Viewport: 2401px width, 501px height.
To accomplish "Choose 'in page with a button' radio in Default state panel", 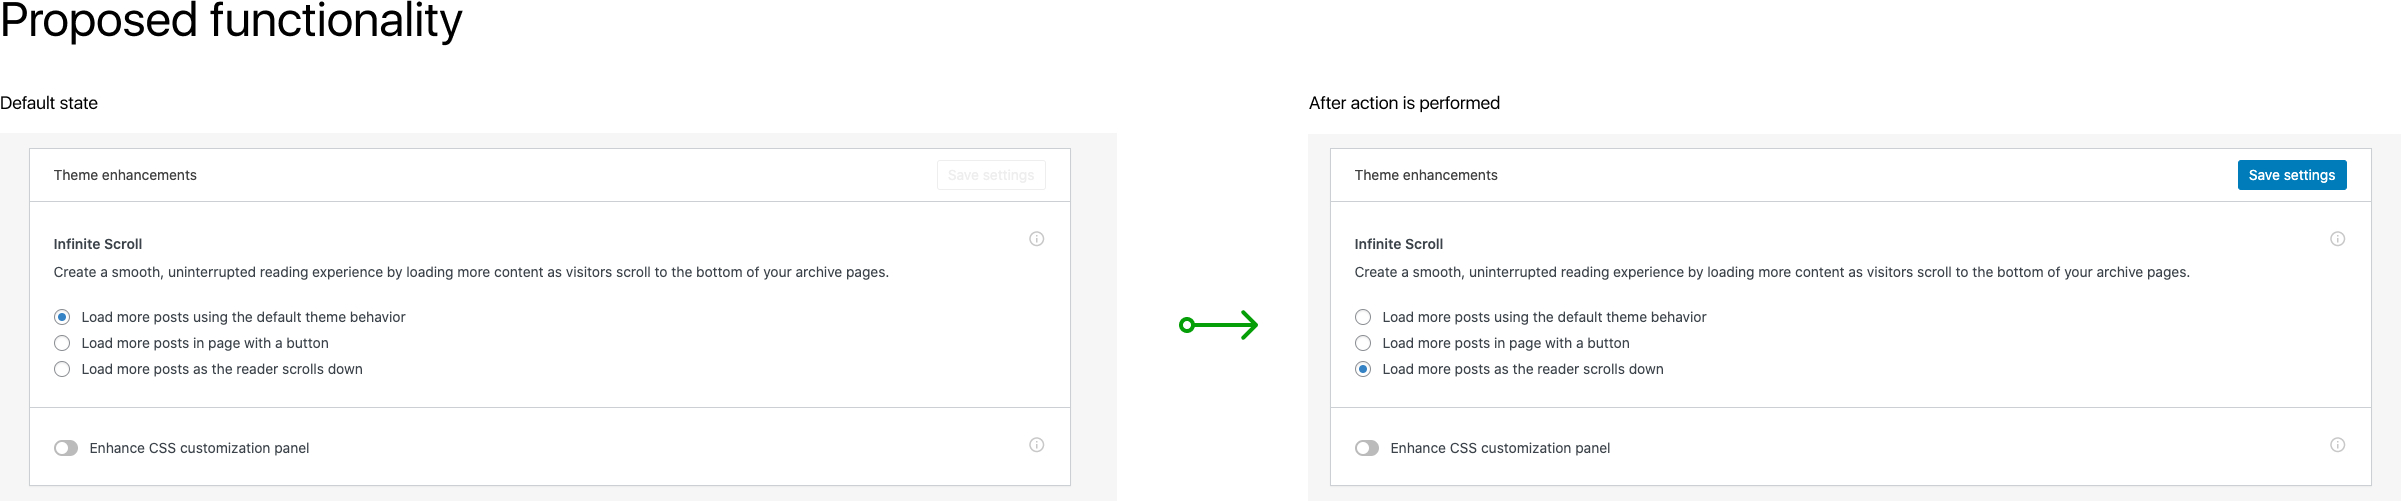I will click(x=62, y=343).
